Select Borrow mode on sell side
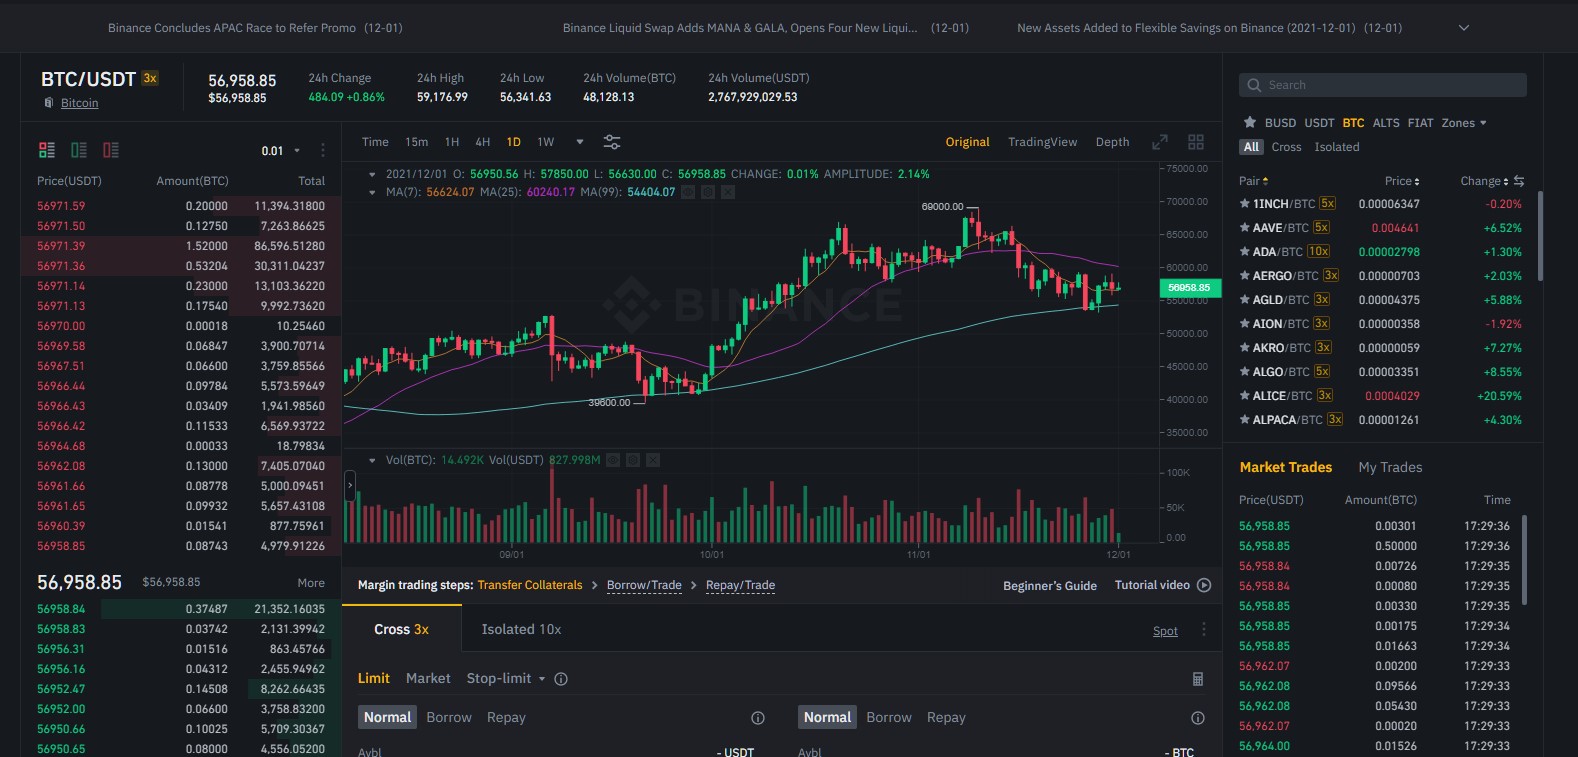1578x757 pixels. [x=889, y=717]
